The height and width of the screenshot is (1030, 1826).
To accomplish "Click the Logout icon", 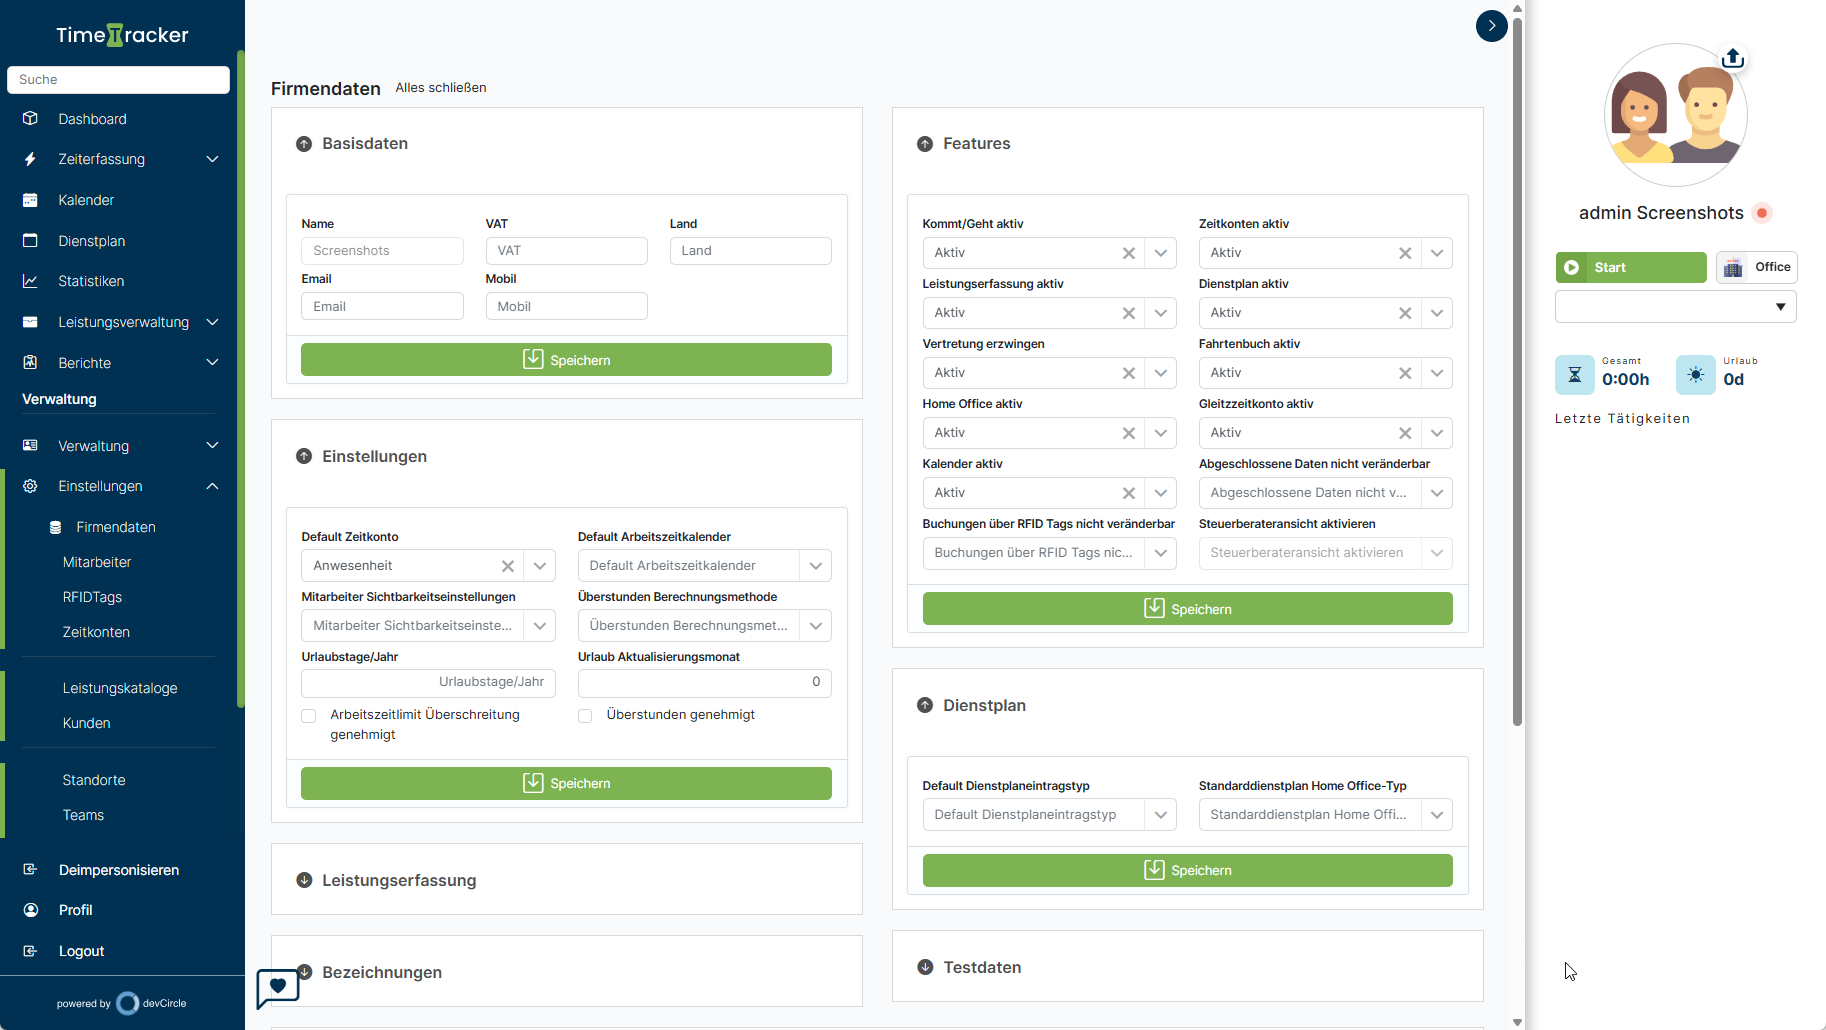I will pyautogui.click(x=30, y=951).
